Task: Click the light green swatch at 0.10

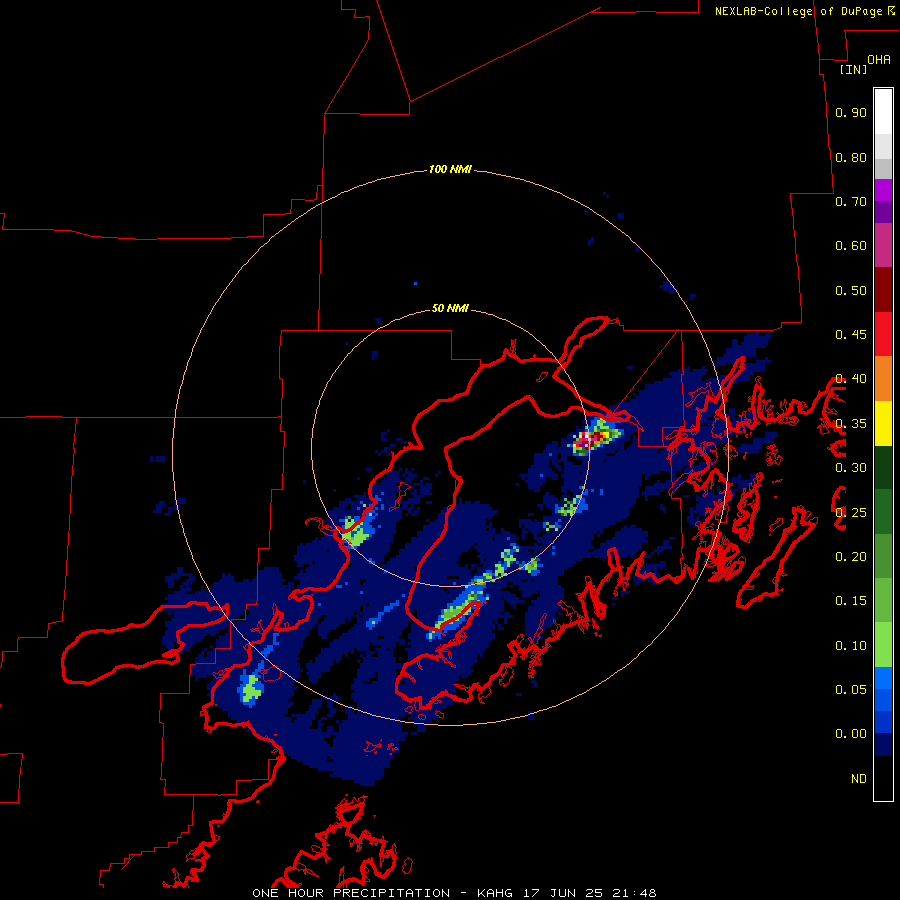Action: point(883,645)
